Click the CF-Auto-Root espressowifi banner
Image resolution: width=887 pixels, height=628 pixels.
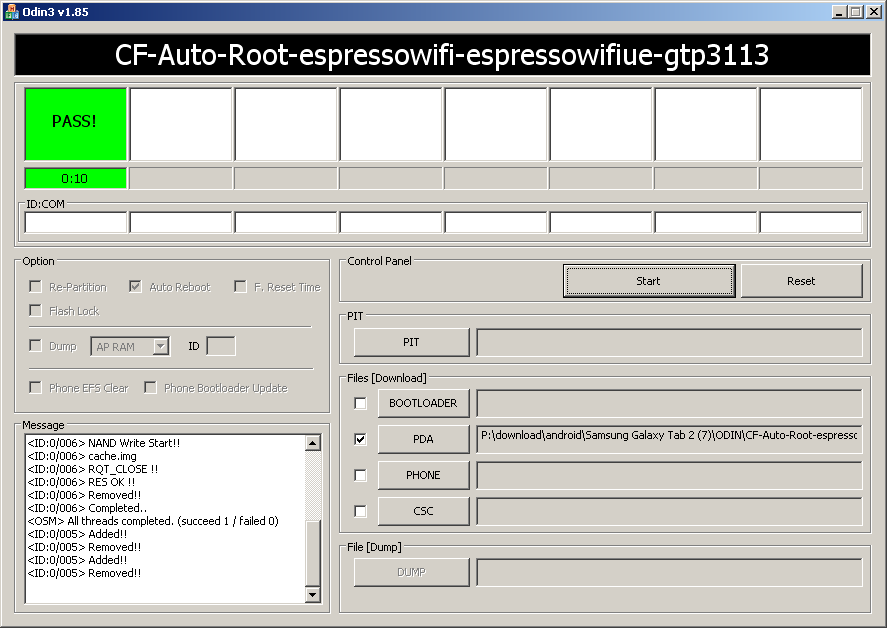pos(442,55)
